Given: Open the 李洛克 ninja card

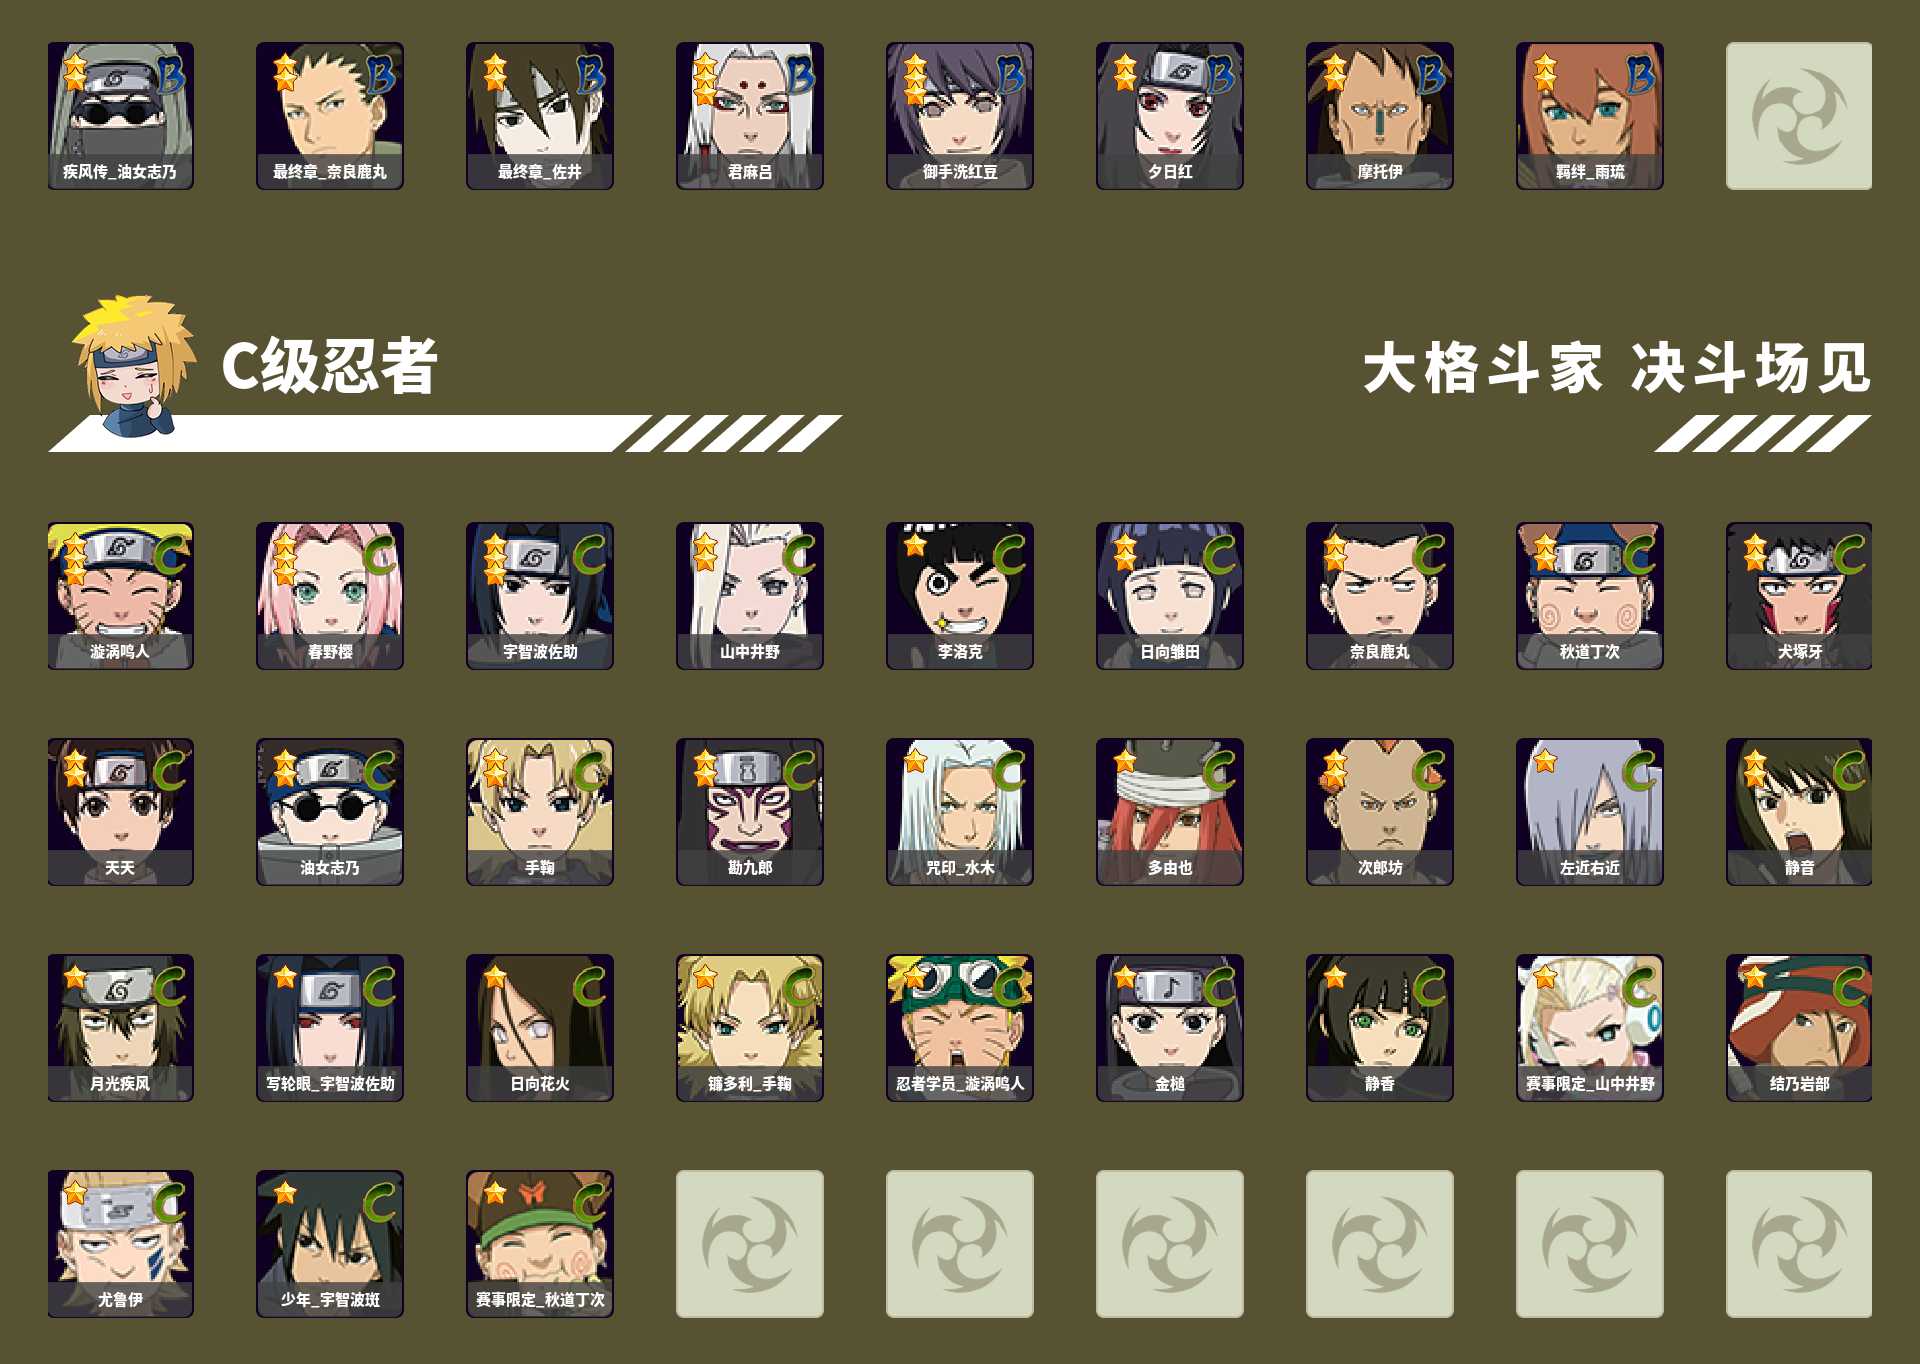Looking at the screenshot, I should [960, 596].
